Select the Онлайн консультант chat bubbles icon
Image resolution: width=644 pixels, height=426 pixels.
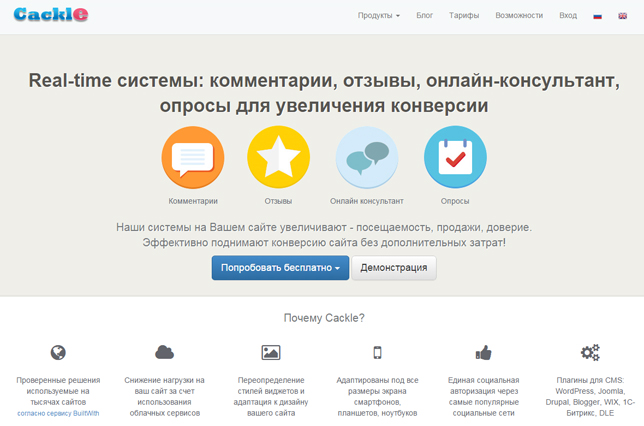(367, 157)
